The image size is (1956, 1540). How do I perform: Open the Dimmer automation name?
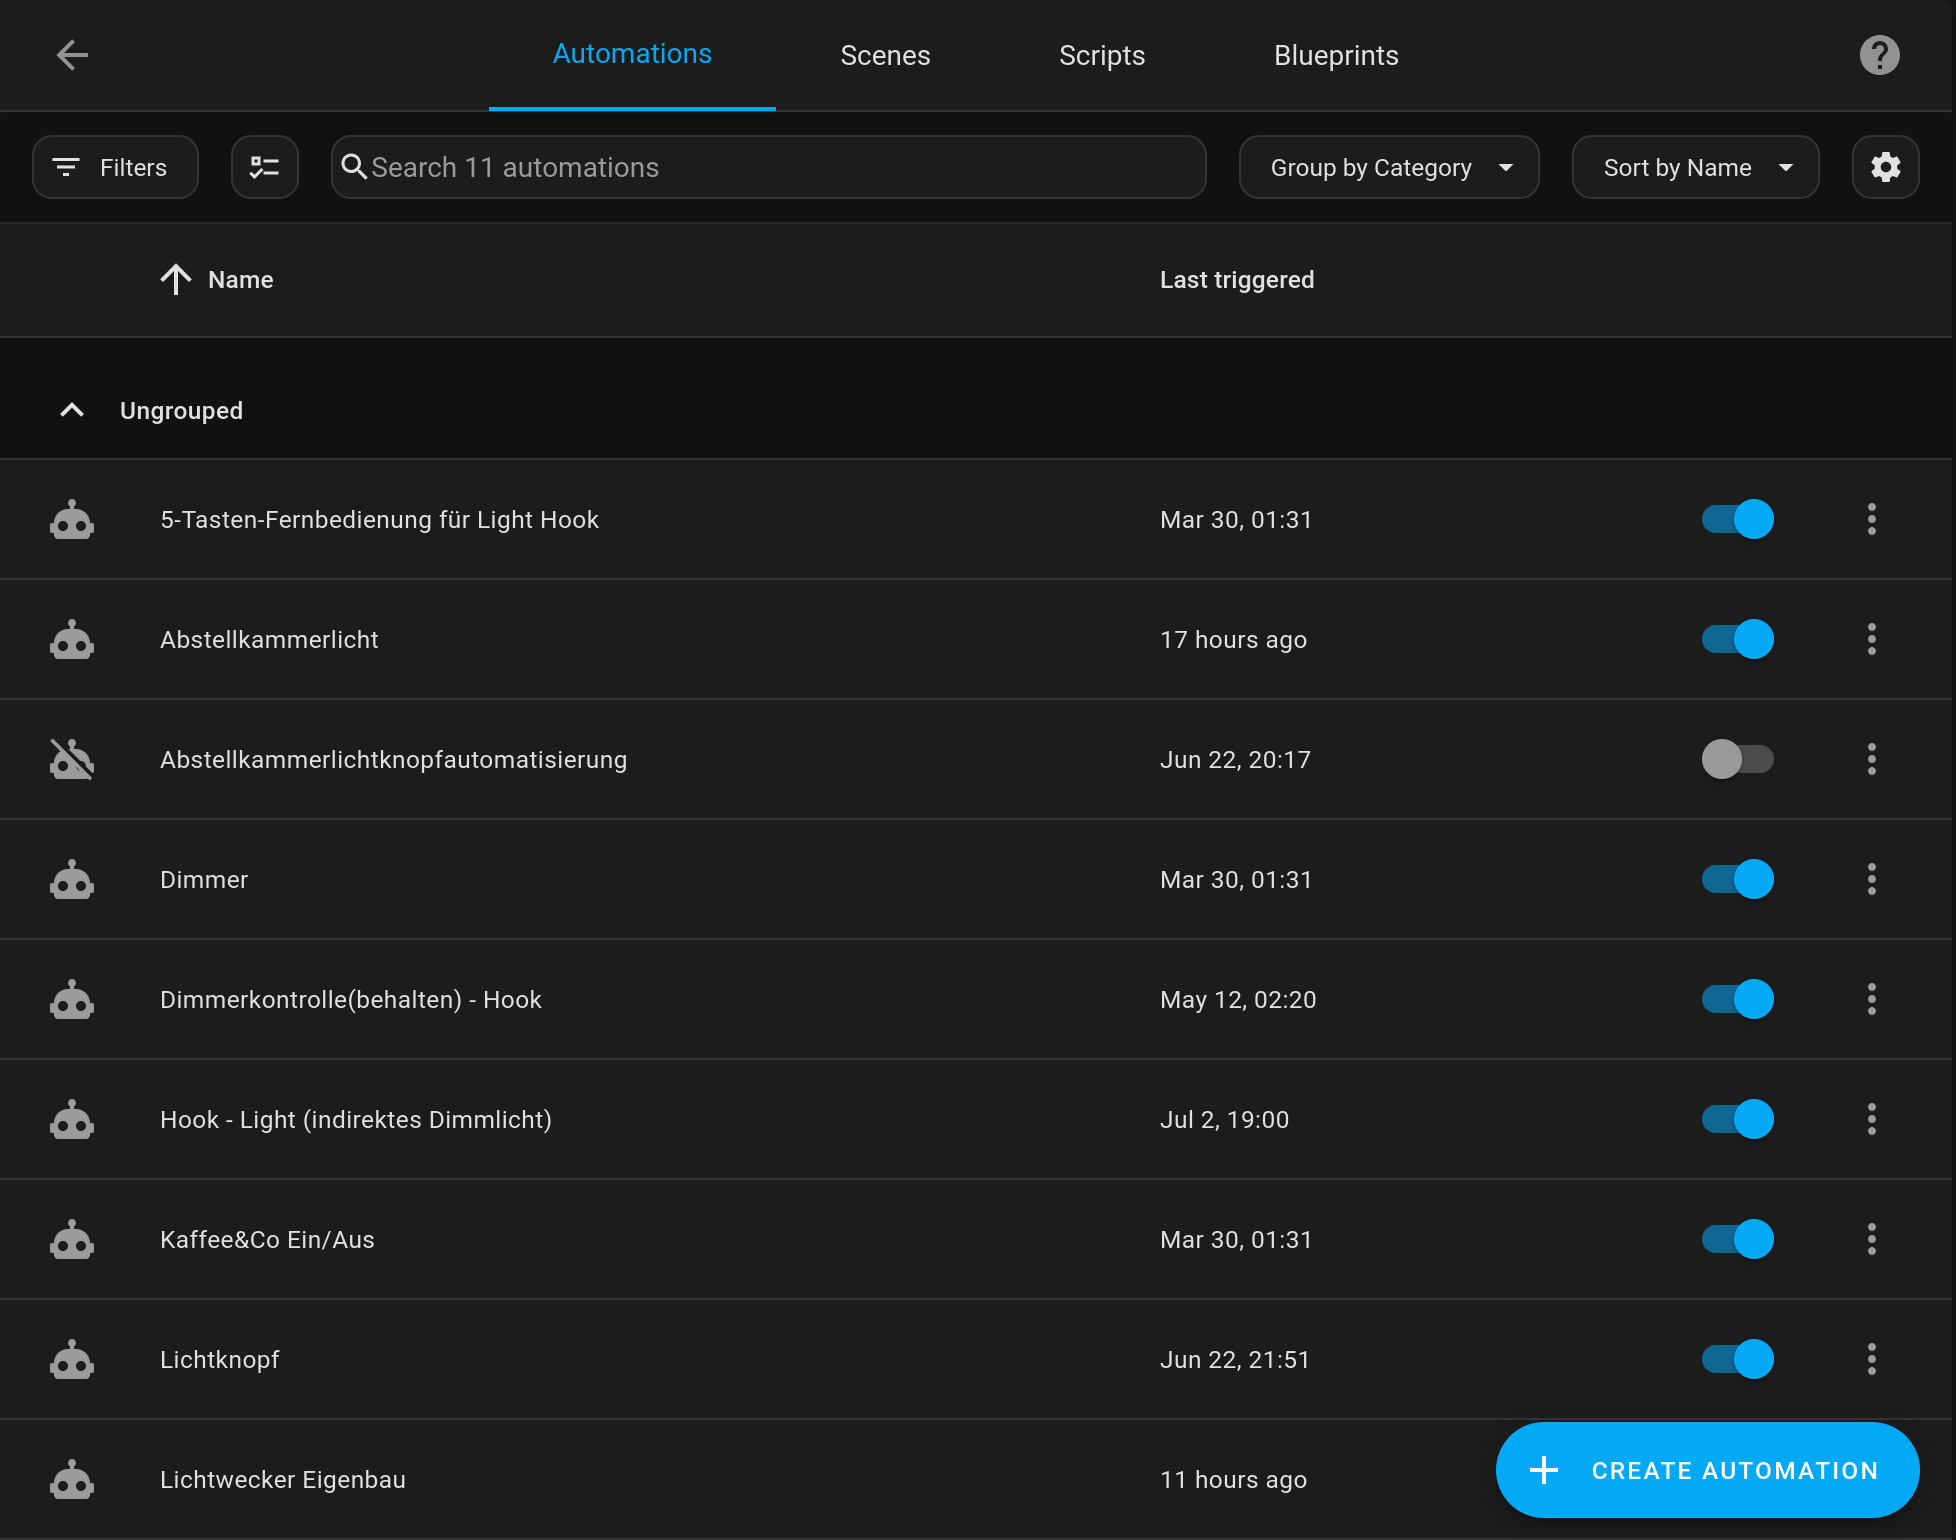[204, 880]
